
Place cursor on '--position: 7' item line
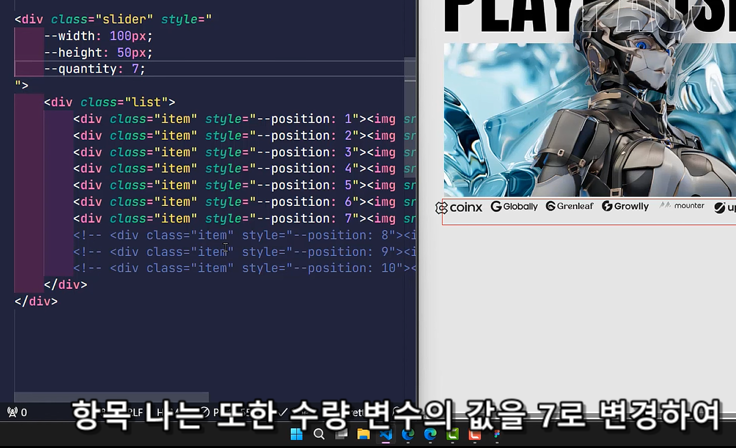[244, 218]
